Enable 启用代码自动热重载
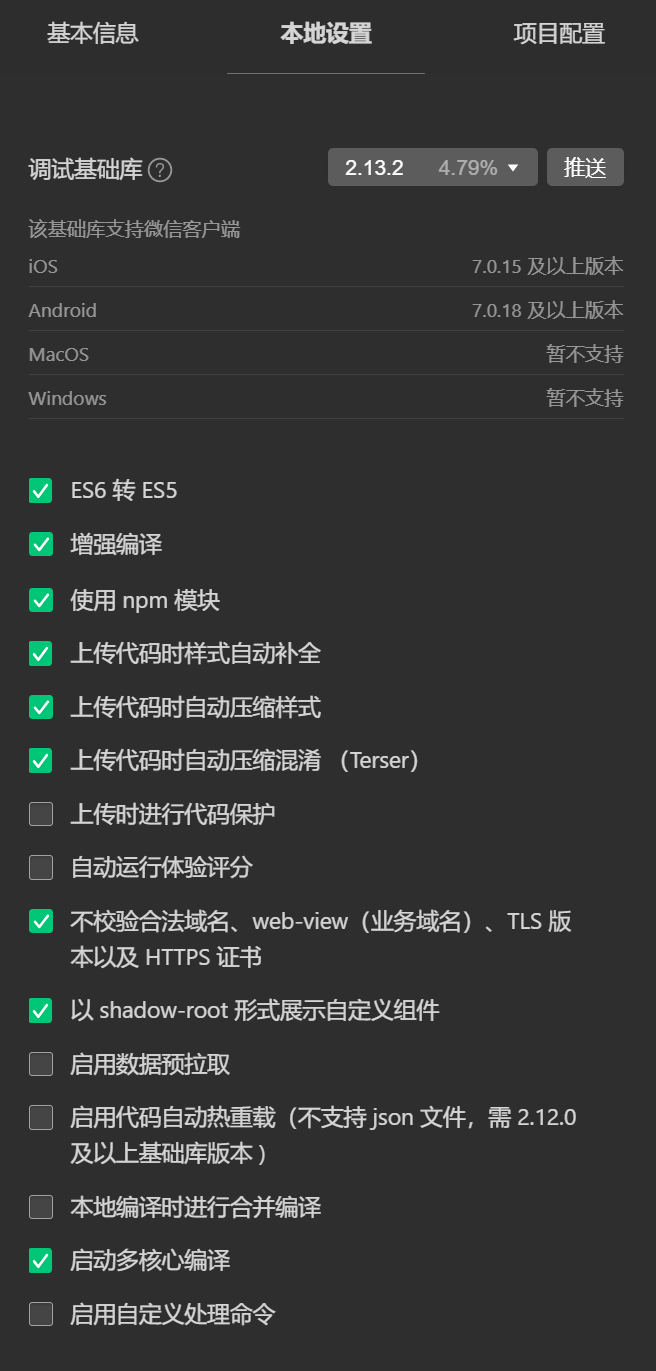Viewport: 656px width, 1371px height. click(x=40, y=1117)
